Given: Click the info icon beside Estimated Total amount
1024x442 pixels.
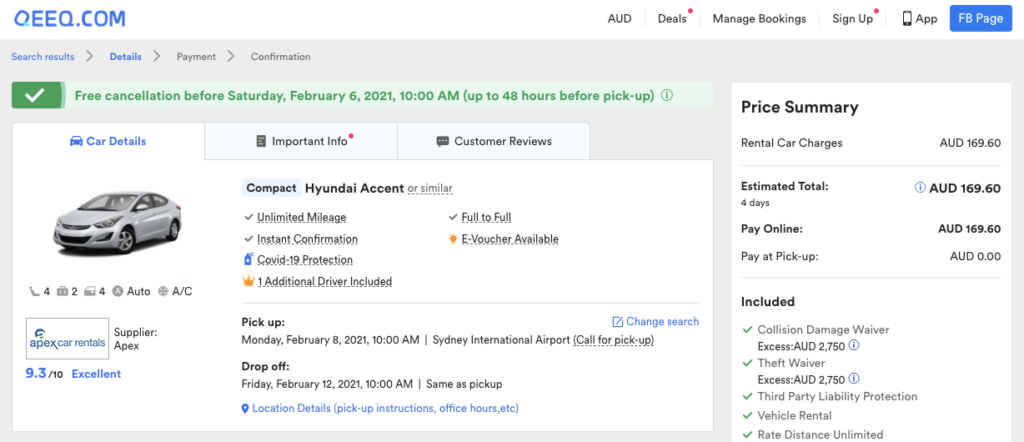Looking at the screenshot, I should pyautogui.click(x=920, y=188).
